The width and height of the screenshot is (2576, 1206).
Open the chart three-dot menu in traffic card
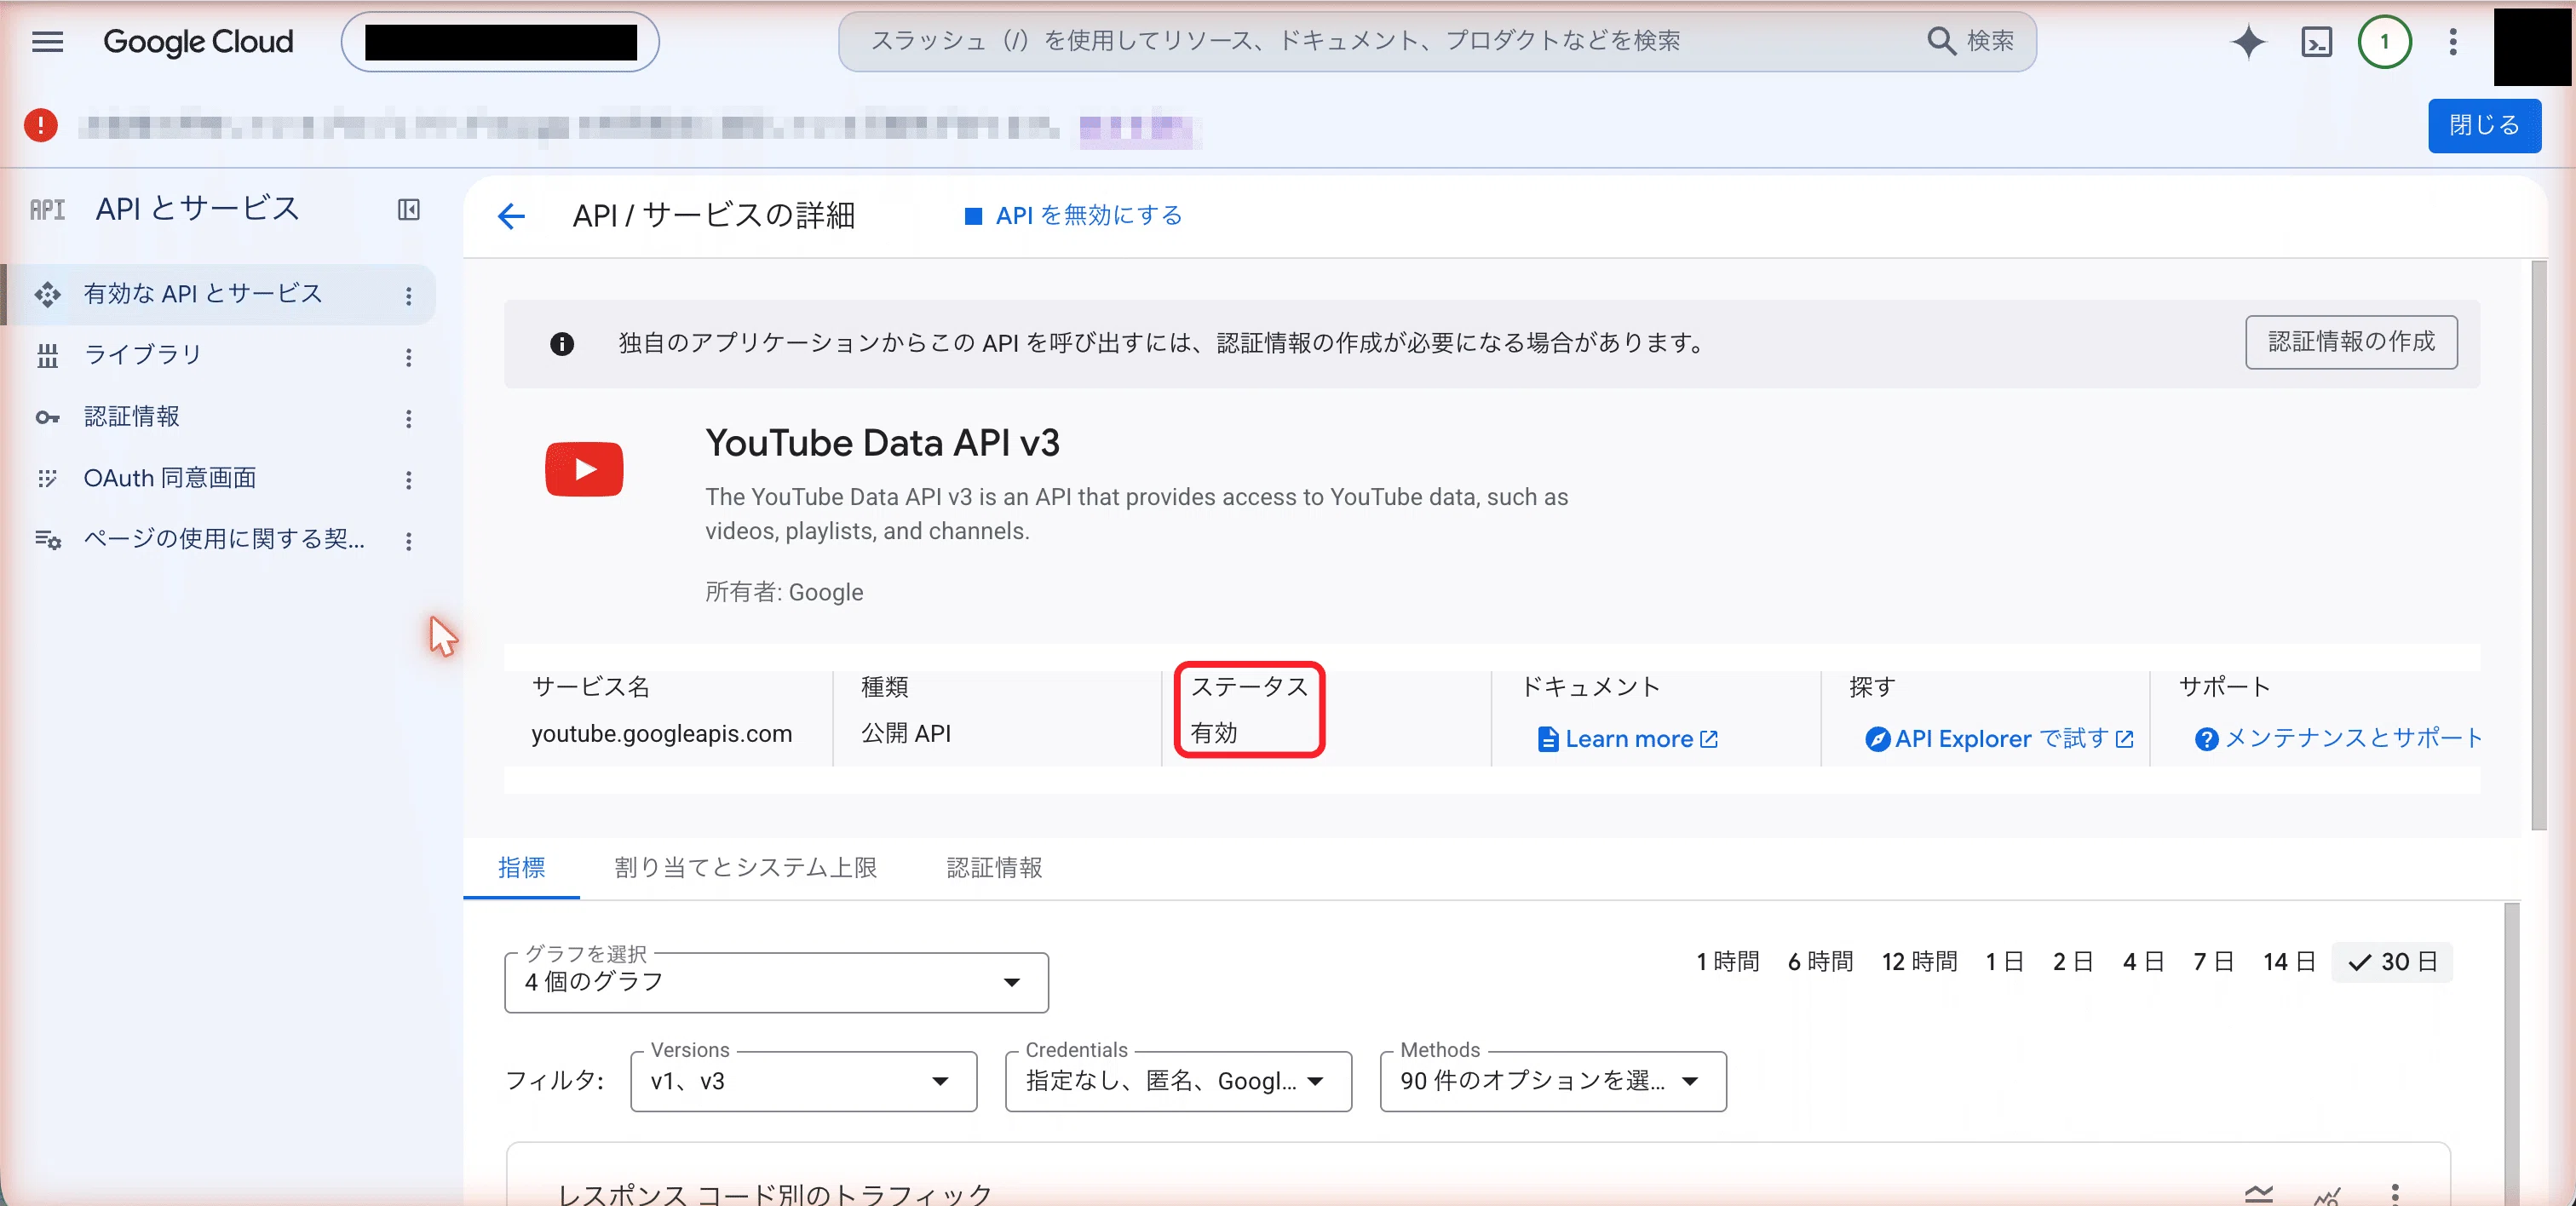[2394, 1193]
